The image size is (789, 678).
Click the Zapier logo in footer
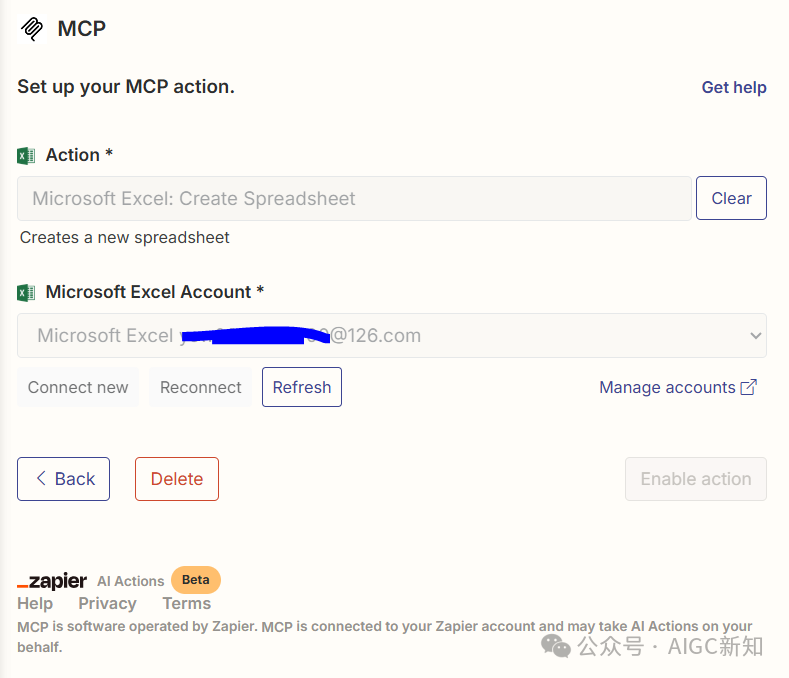click(x=52, y=581)
